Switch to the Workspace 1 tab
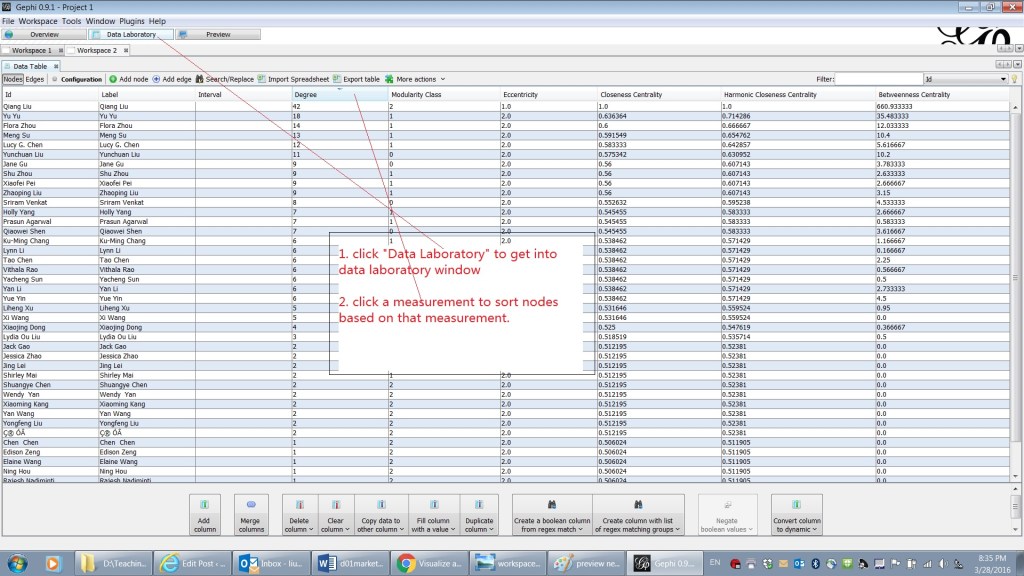1024x576 pixels. coord(31,50)
